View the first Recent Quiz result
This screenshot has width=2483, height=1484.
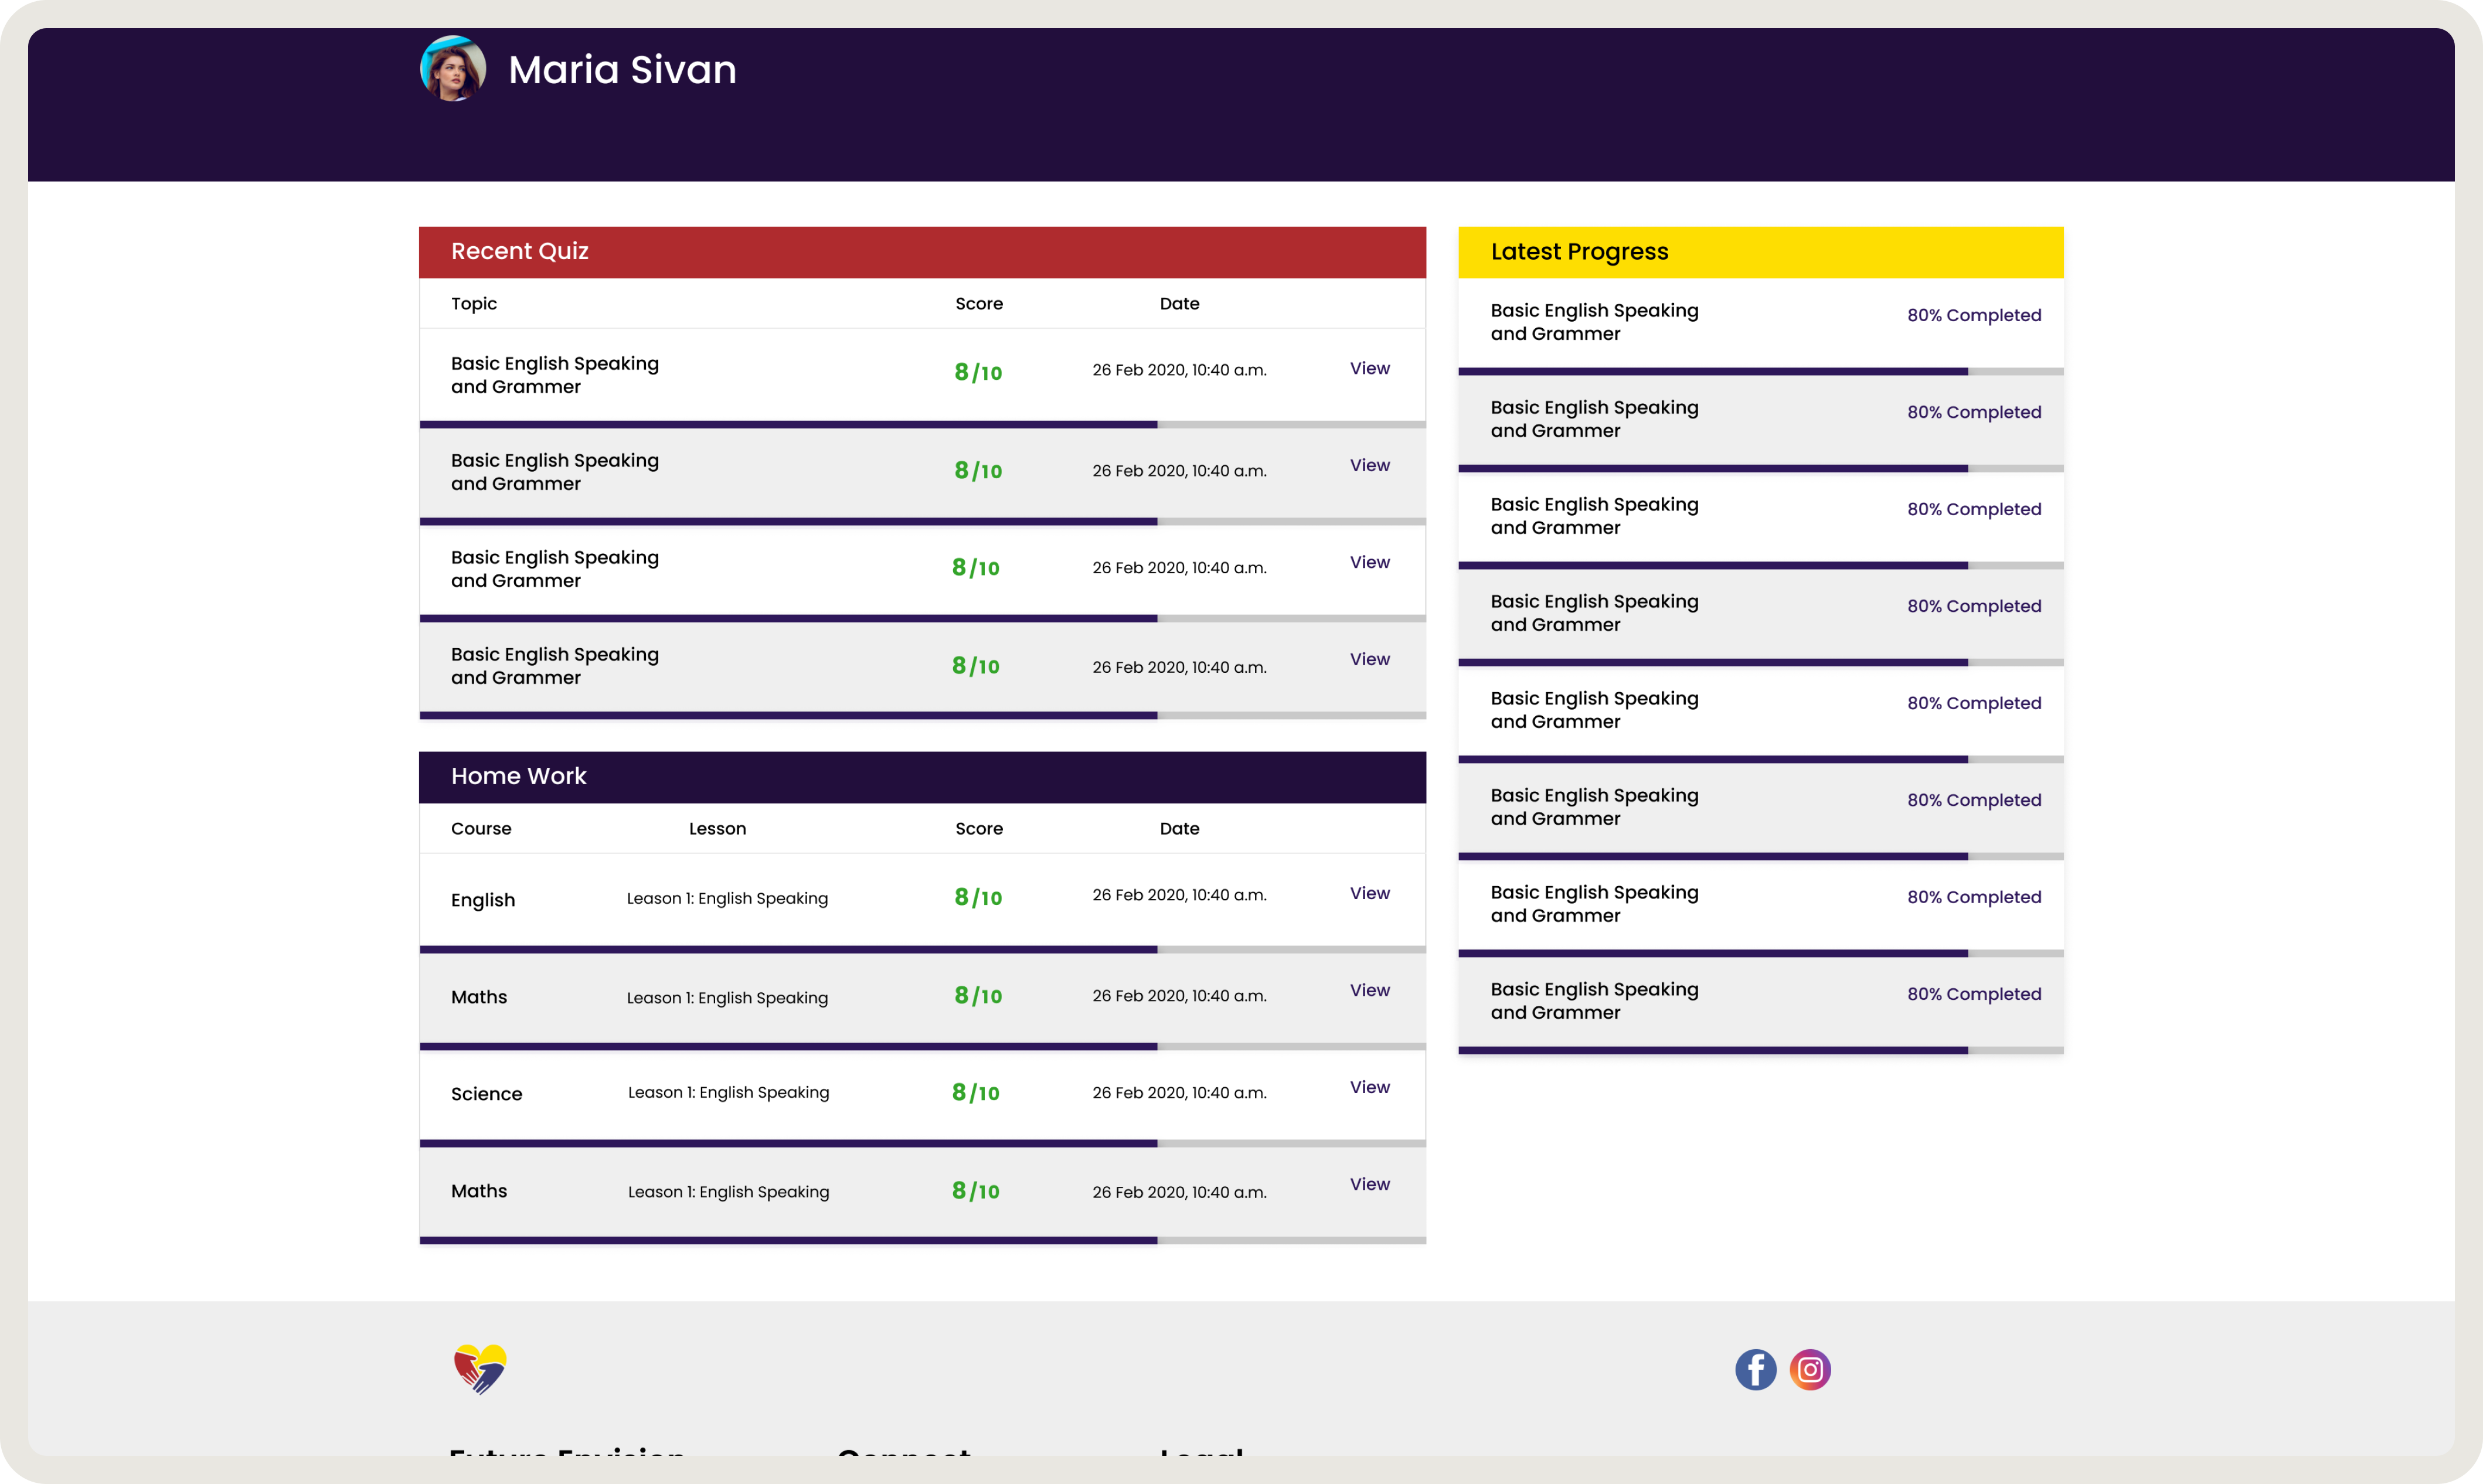click(1369, 368)
